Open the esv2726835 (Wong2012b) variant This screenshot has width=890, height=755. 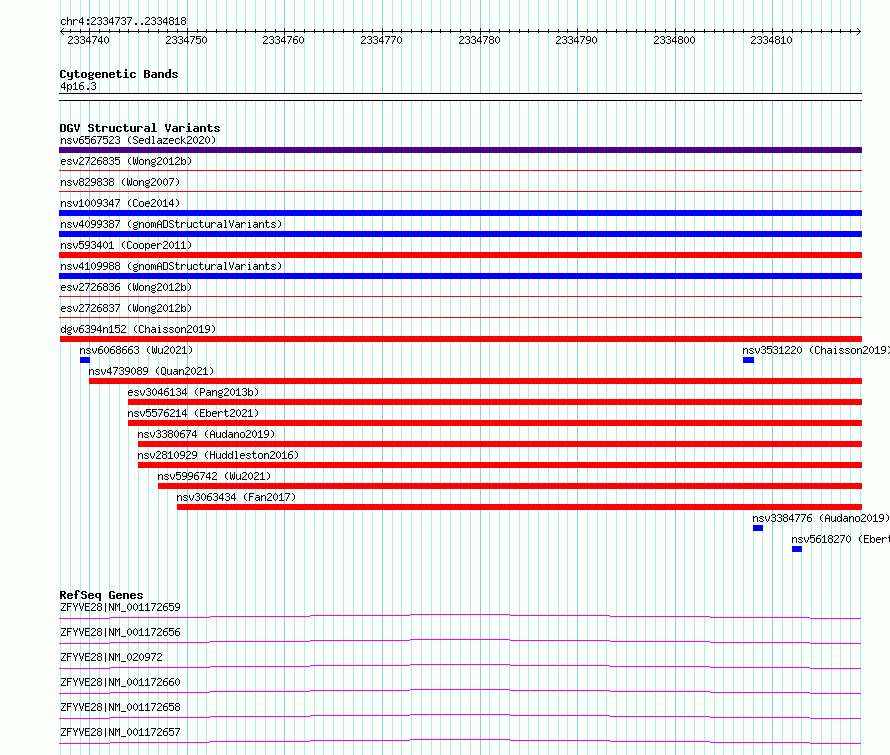(x=126, y=161)
